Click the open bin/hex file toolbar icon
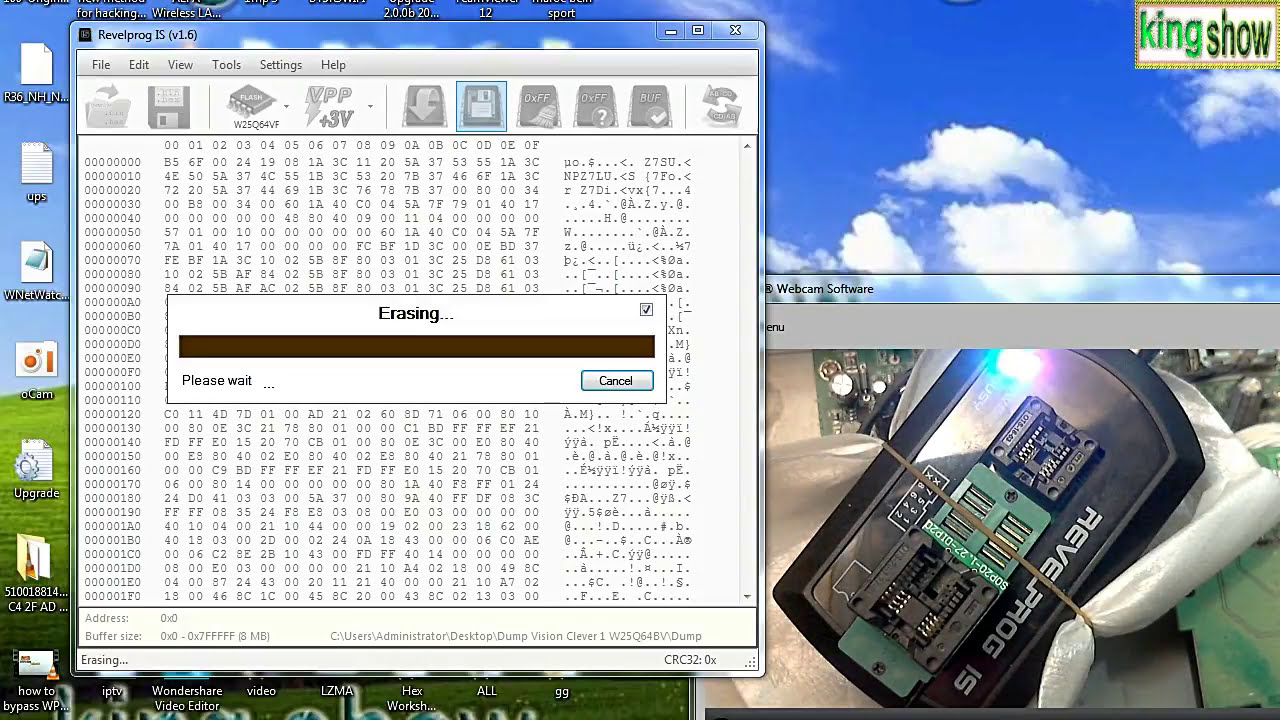The width and height of the screenshot is (1280, 720). click(x=107, y=106)
